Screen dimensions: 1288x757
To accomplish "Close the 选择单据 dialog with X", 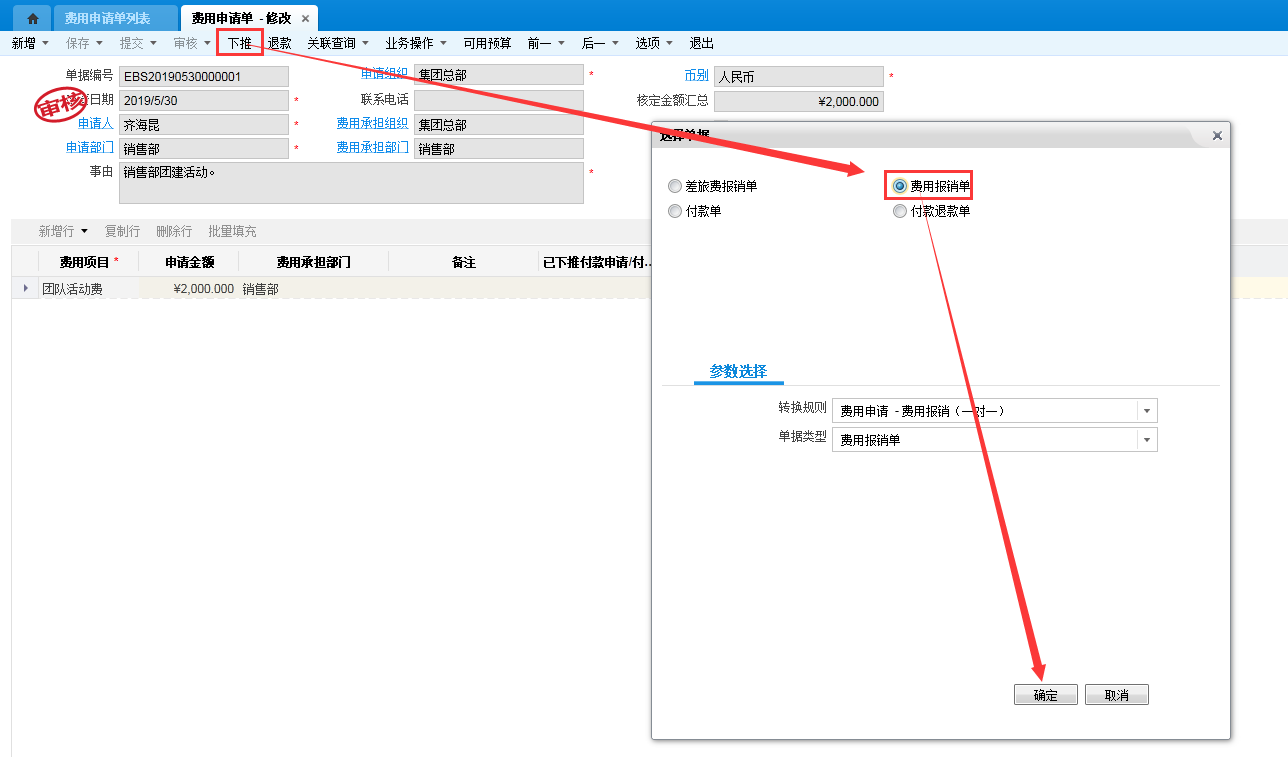I will [1216, 136].
